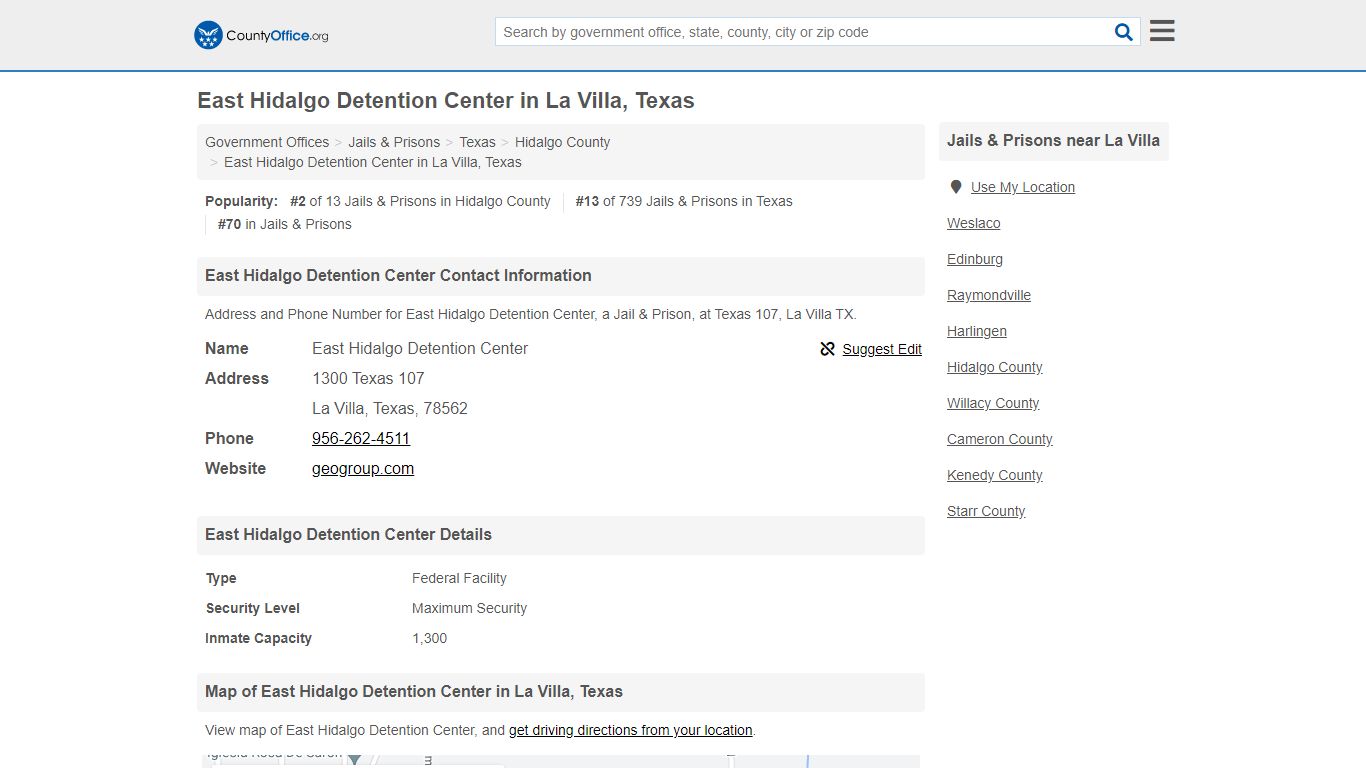
Task: Click Jails & Prisons near La Villa heading
Action: pos(1054,141)
